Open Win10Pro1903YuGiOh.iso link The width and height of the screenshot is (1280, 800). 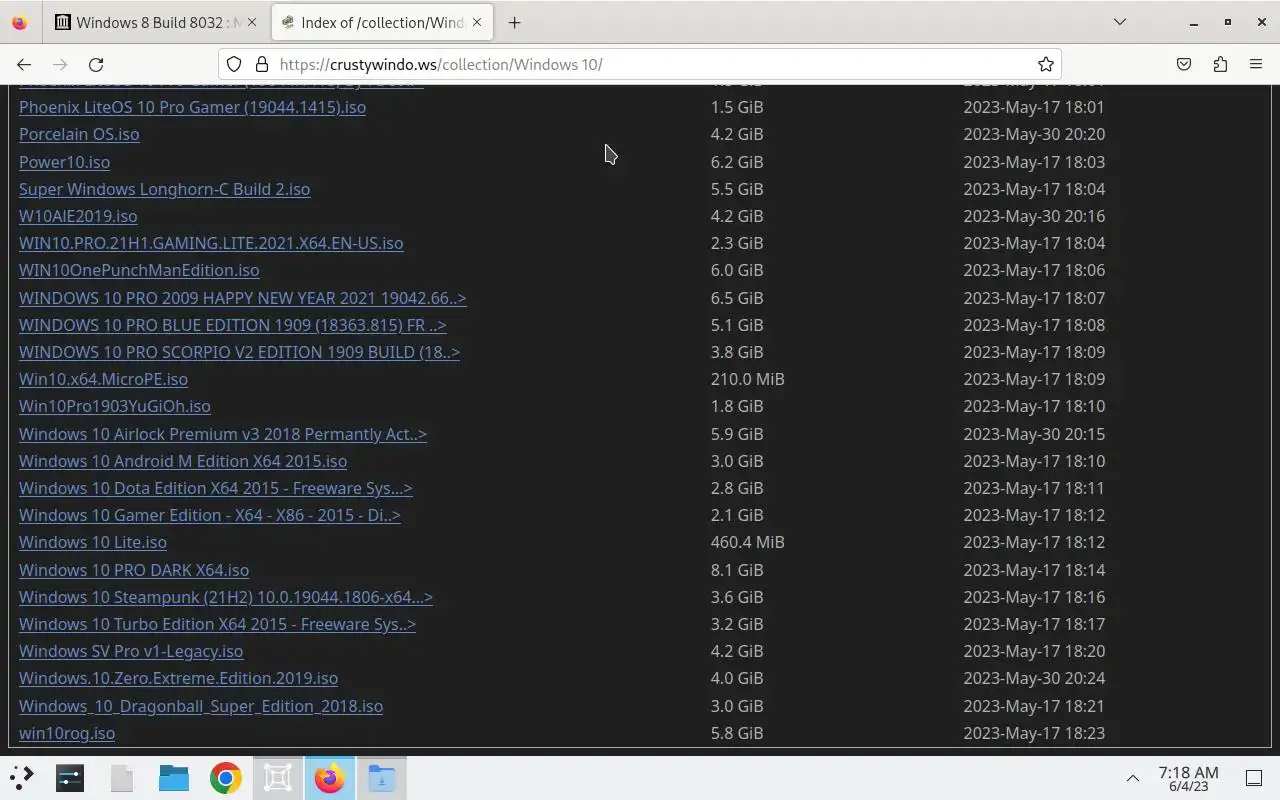114,406
